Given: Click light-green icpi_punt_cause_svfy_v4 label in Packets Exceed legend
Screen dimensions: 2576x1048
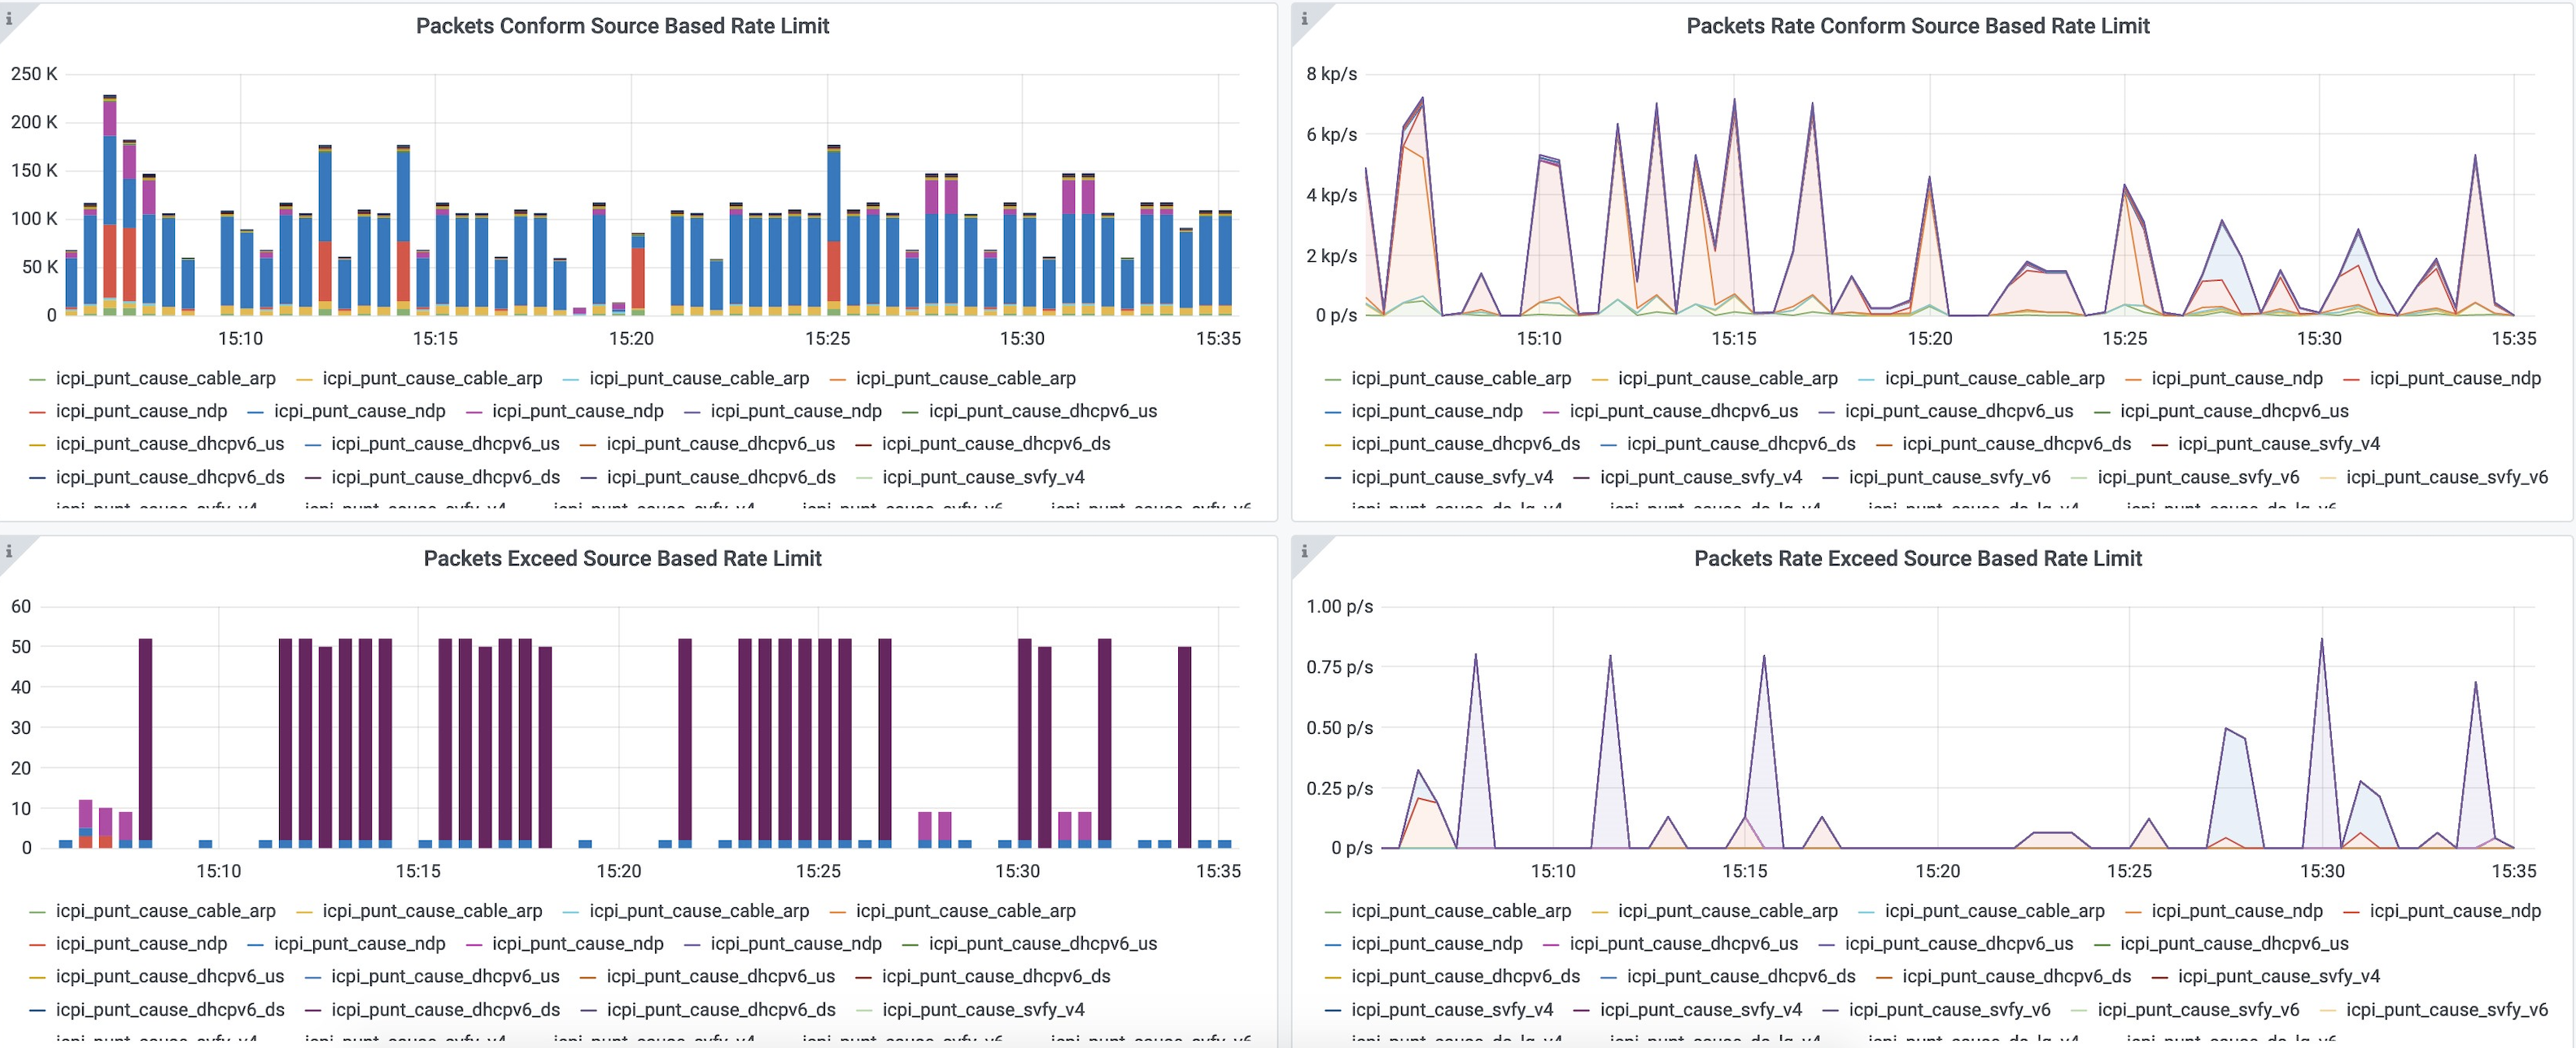Looking at the screenshot, I should (x=983, y=1009).
